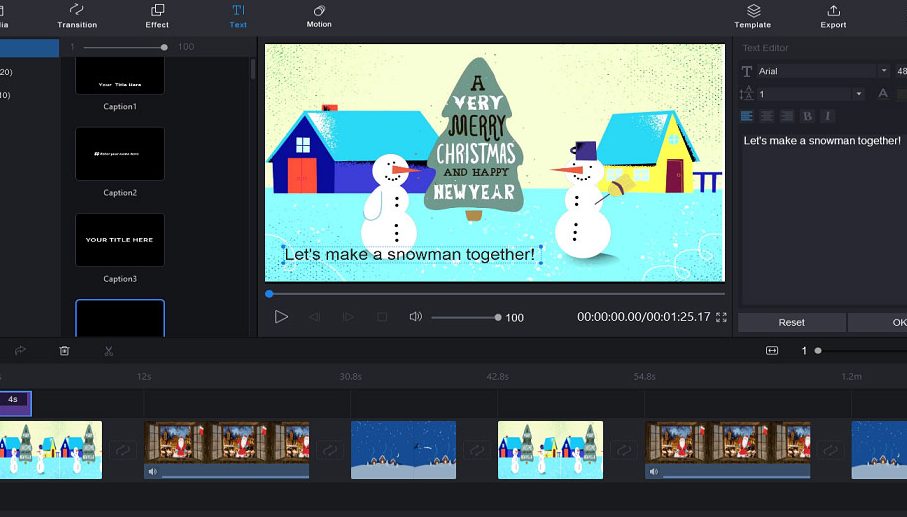Image resolution: width=907 pixels, height=517 pixels.
Task: Enter fullscreen preview mode
Action: (721, 317)
